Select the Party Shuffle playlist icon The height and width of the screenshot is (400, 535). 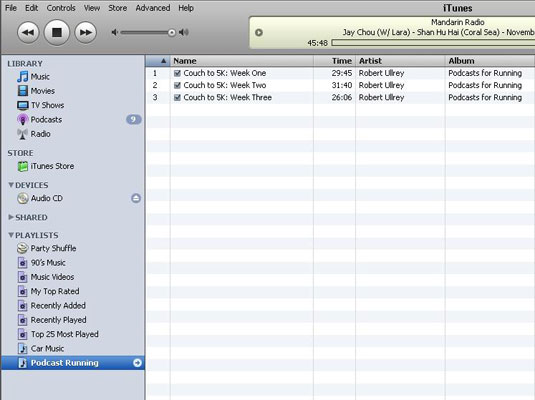click(x=23, y=248)
